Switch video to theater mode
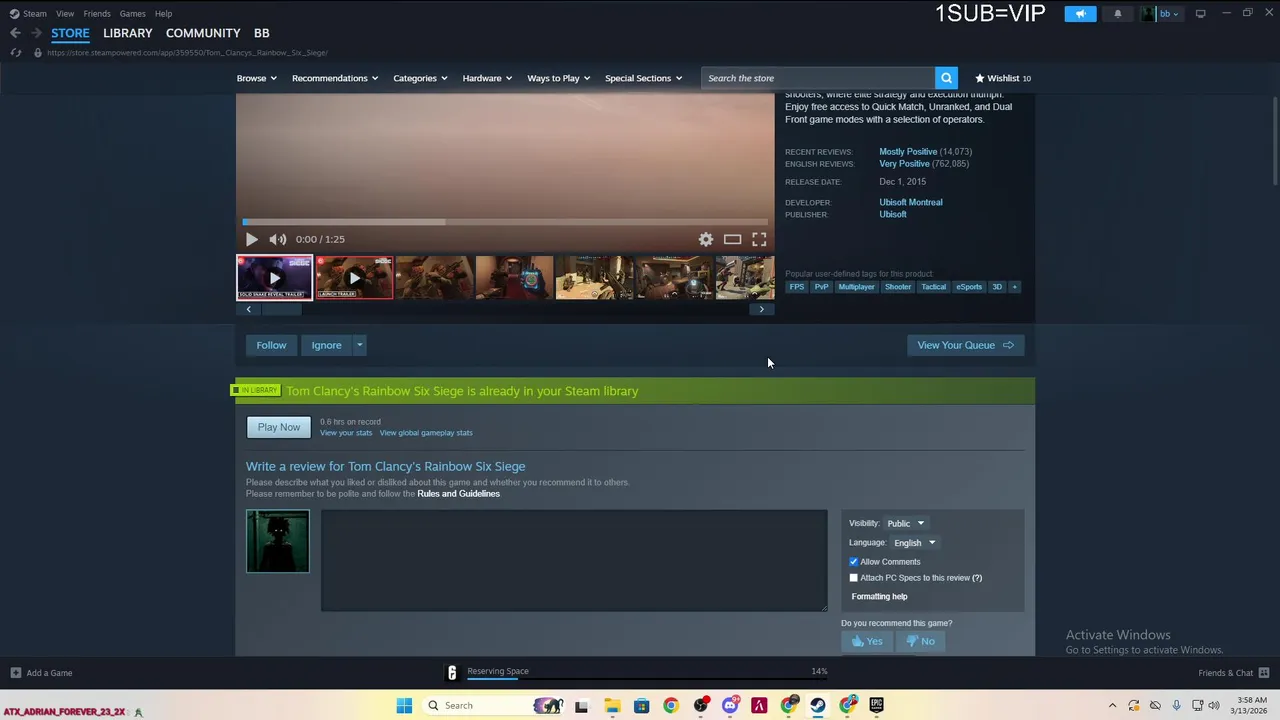Viewport: 1280px width, 720px height. point(732,239)
